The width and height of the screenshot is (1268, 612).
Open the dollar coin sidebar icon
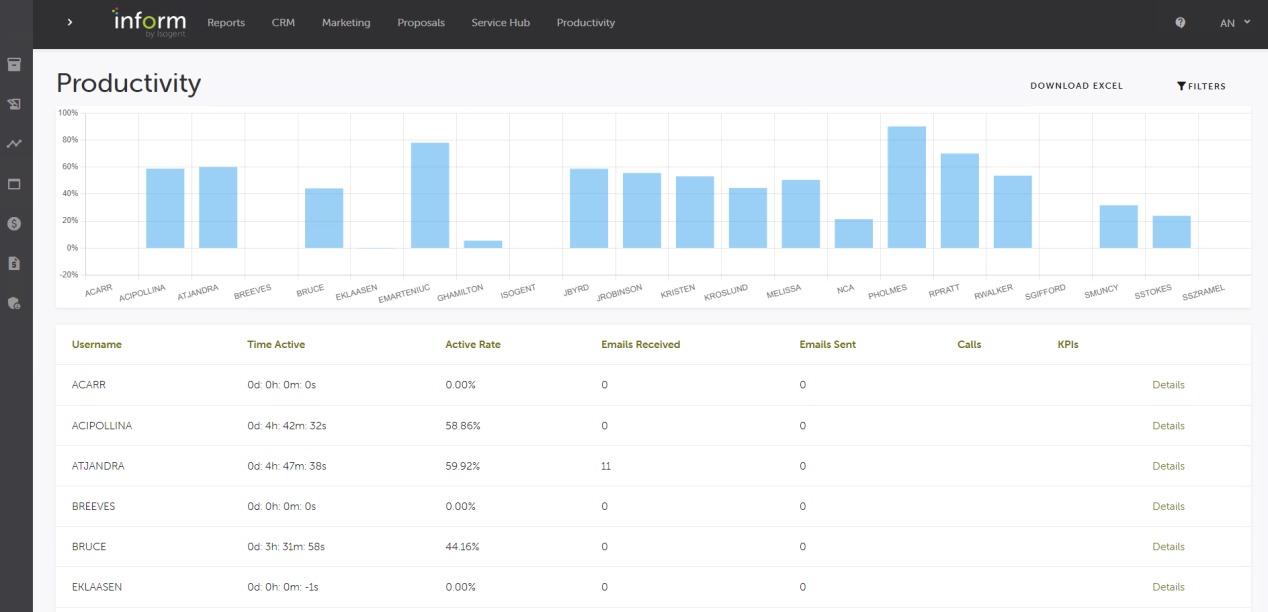14,224
